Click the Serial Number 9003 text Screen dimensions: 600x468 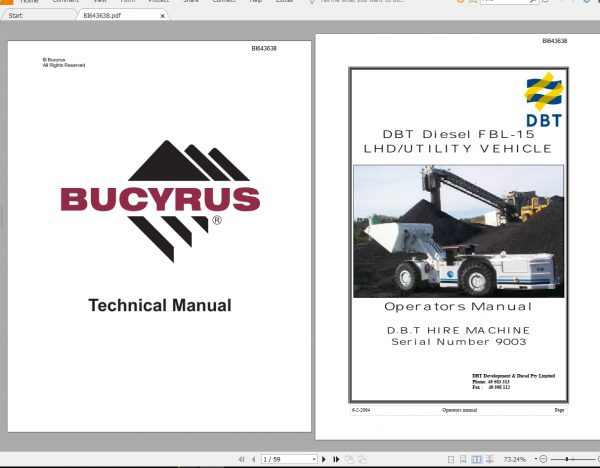[x=459, y=342]
